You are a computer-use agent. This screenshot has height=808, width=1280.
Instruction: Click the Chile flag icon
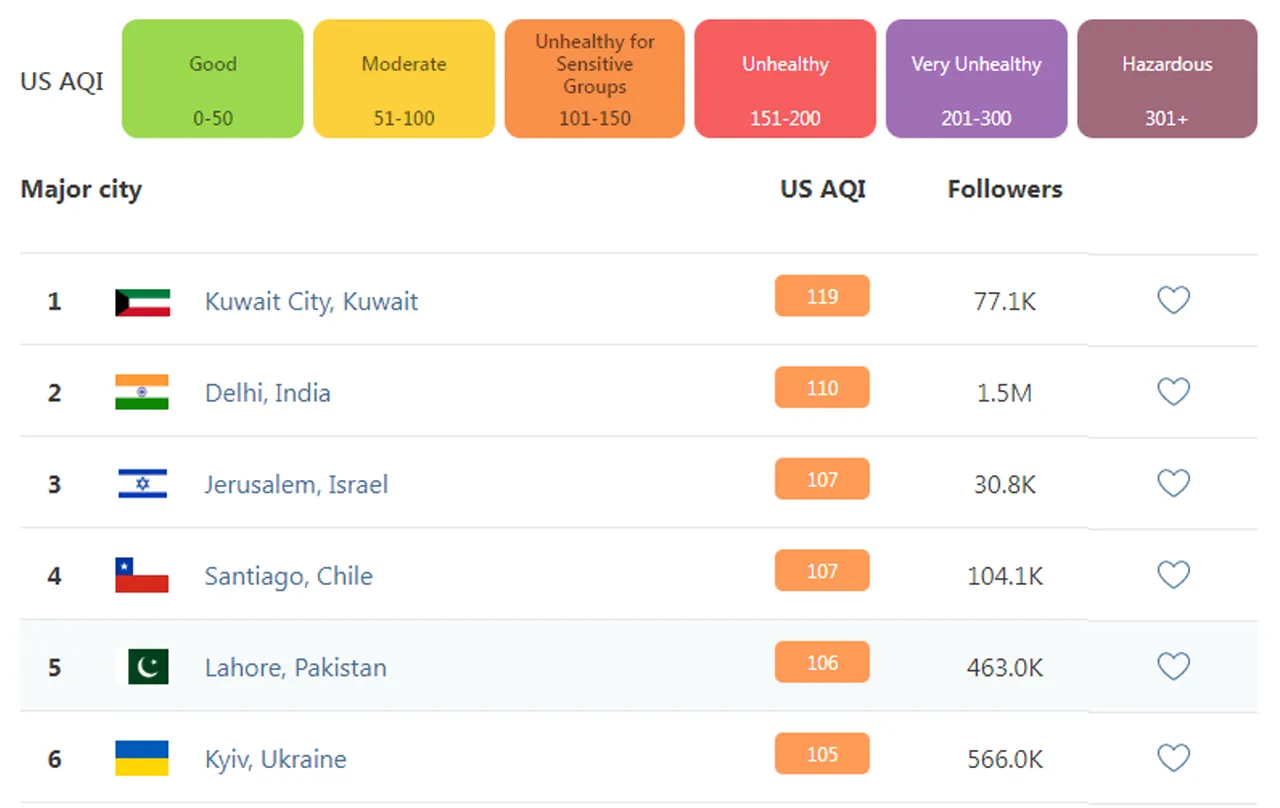point(142,575)
